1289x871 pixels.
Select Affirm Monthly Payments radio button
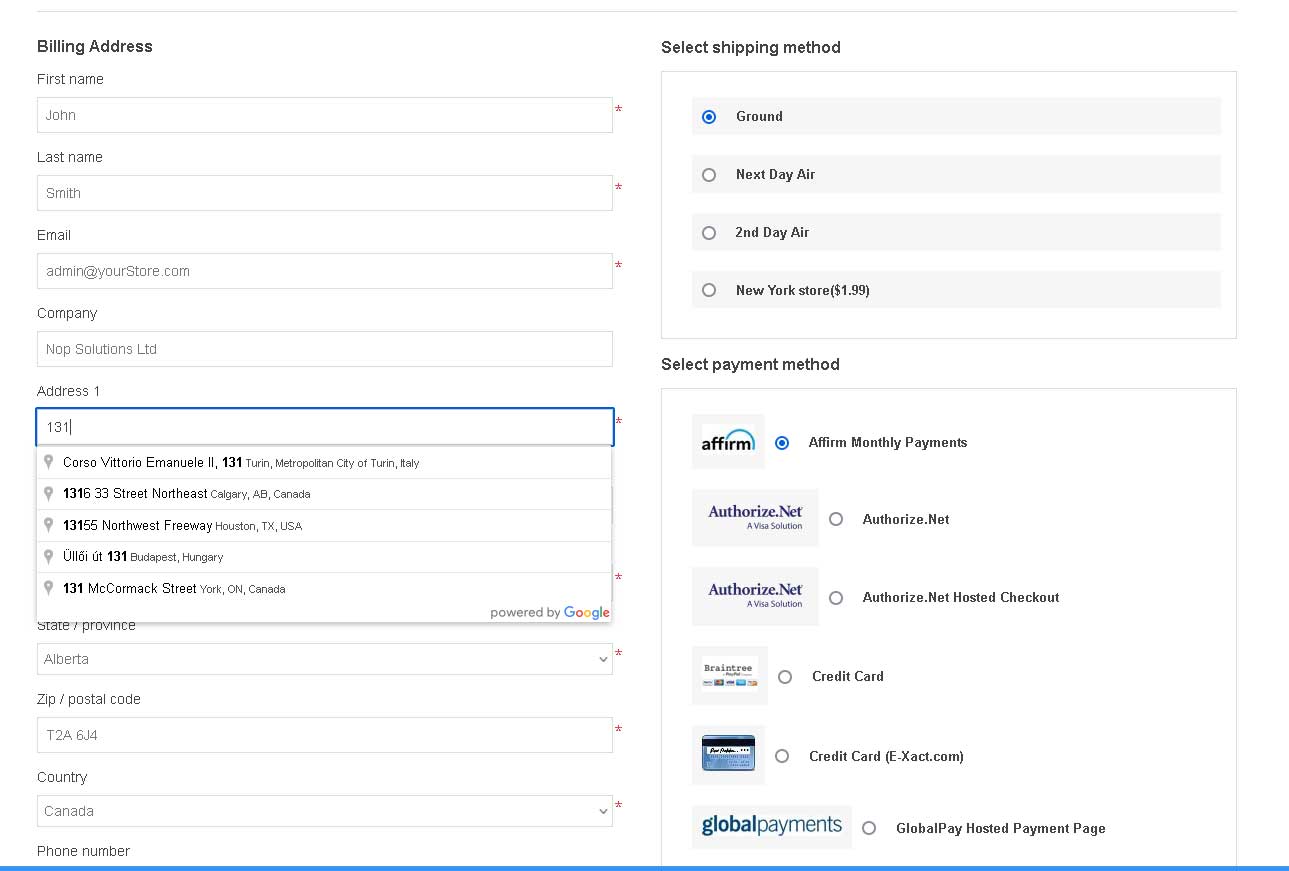click(x=783, y=442)
